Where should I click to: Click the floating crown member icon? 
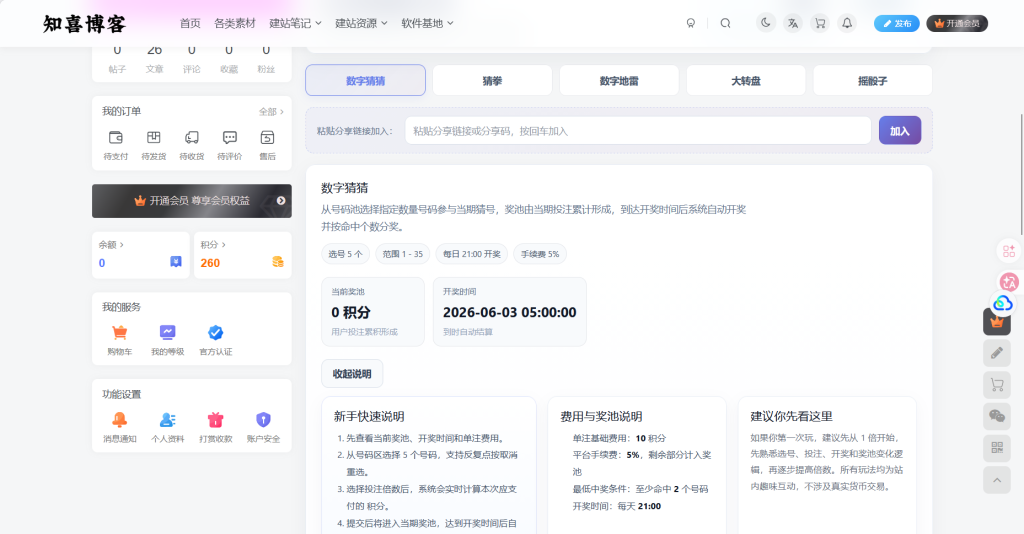(x=997, y=322)
